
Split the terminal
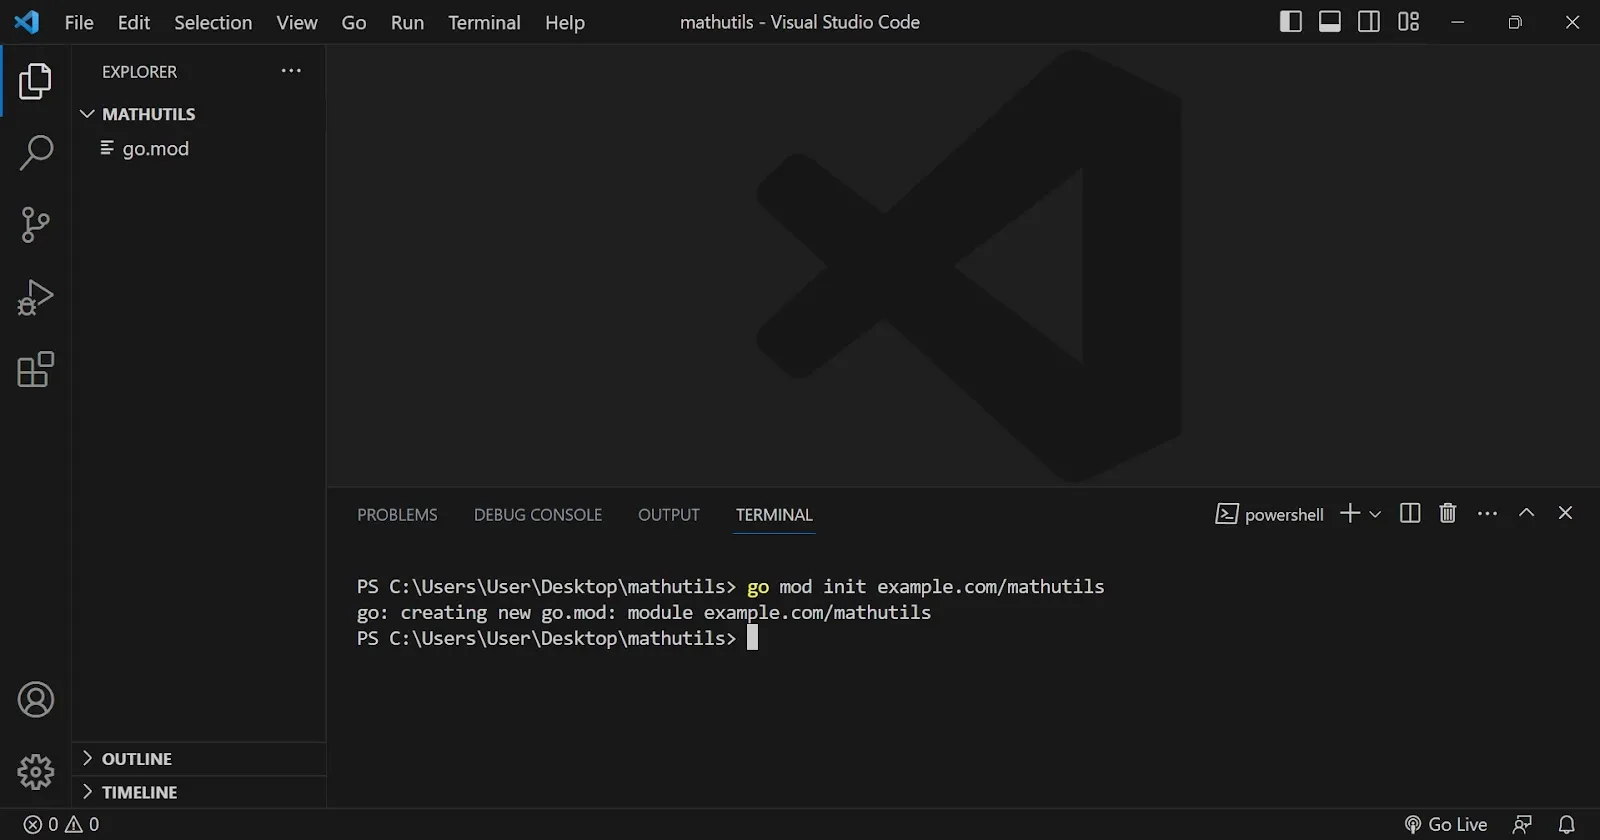coord(1410,513)
